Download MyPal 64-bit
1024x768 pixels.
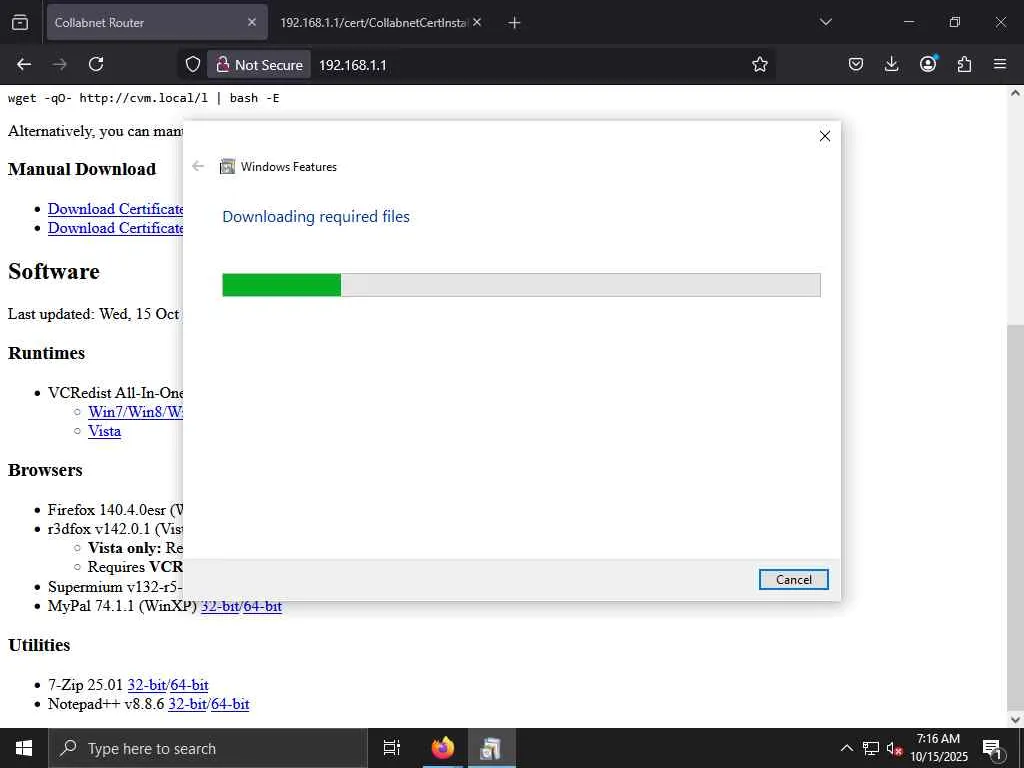pos(263,606)
